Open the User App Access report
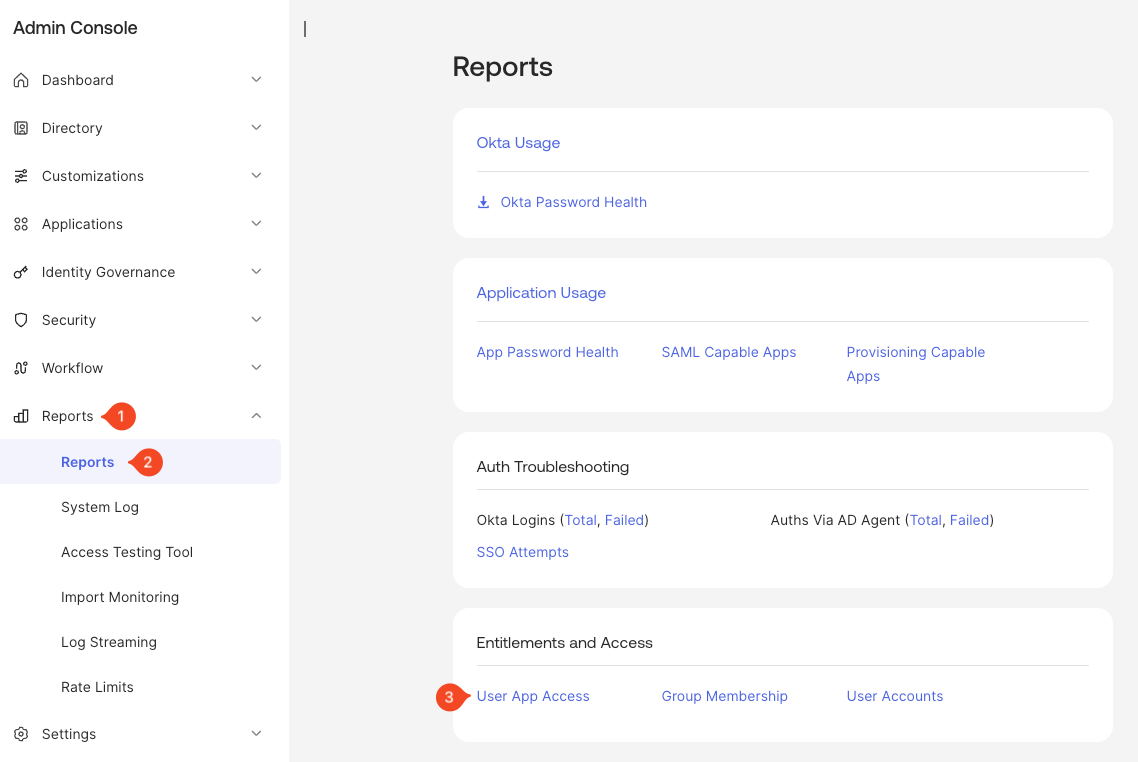The width and height of the screenshot is (1138, 762). tap(533, 696)
